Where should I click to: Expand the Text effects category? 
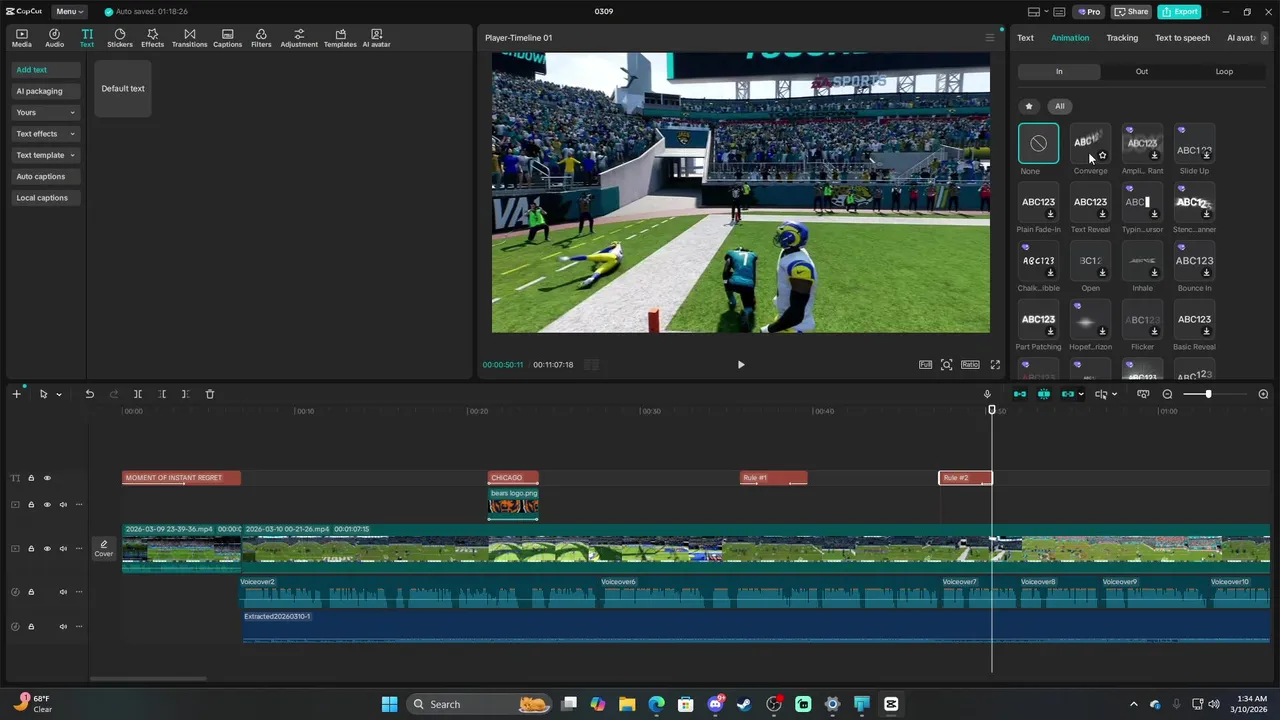click(x=46, y=134)
